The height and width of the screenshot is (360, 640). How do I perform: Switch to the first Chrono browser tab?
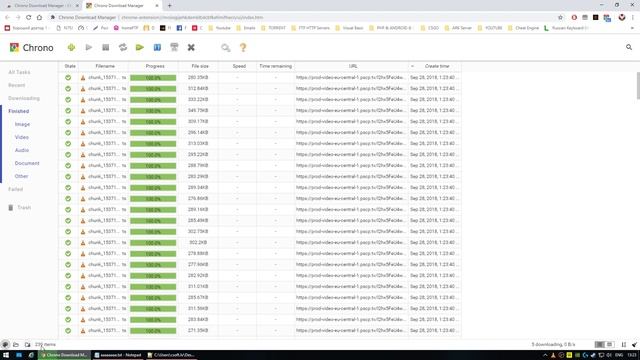pos(41,6)
